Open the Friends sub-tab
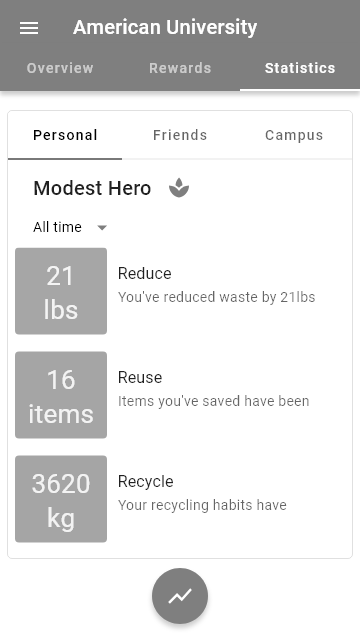Viewport: 360px width, 640px height. [180, 135]
